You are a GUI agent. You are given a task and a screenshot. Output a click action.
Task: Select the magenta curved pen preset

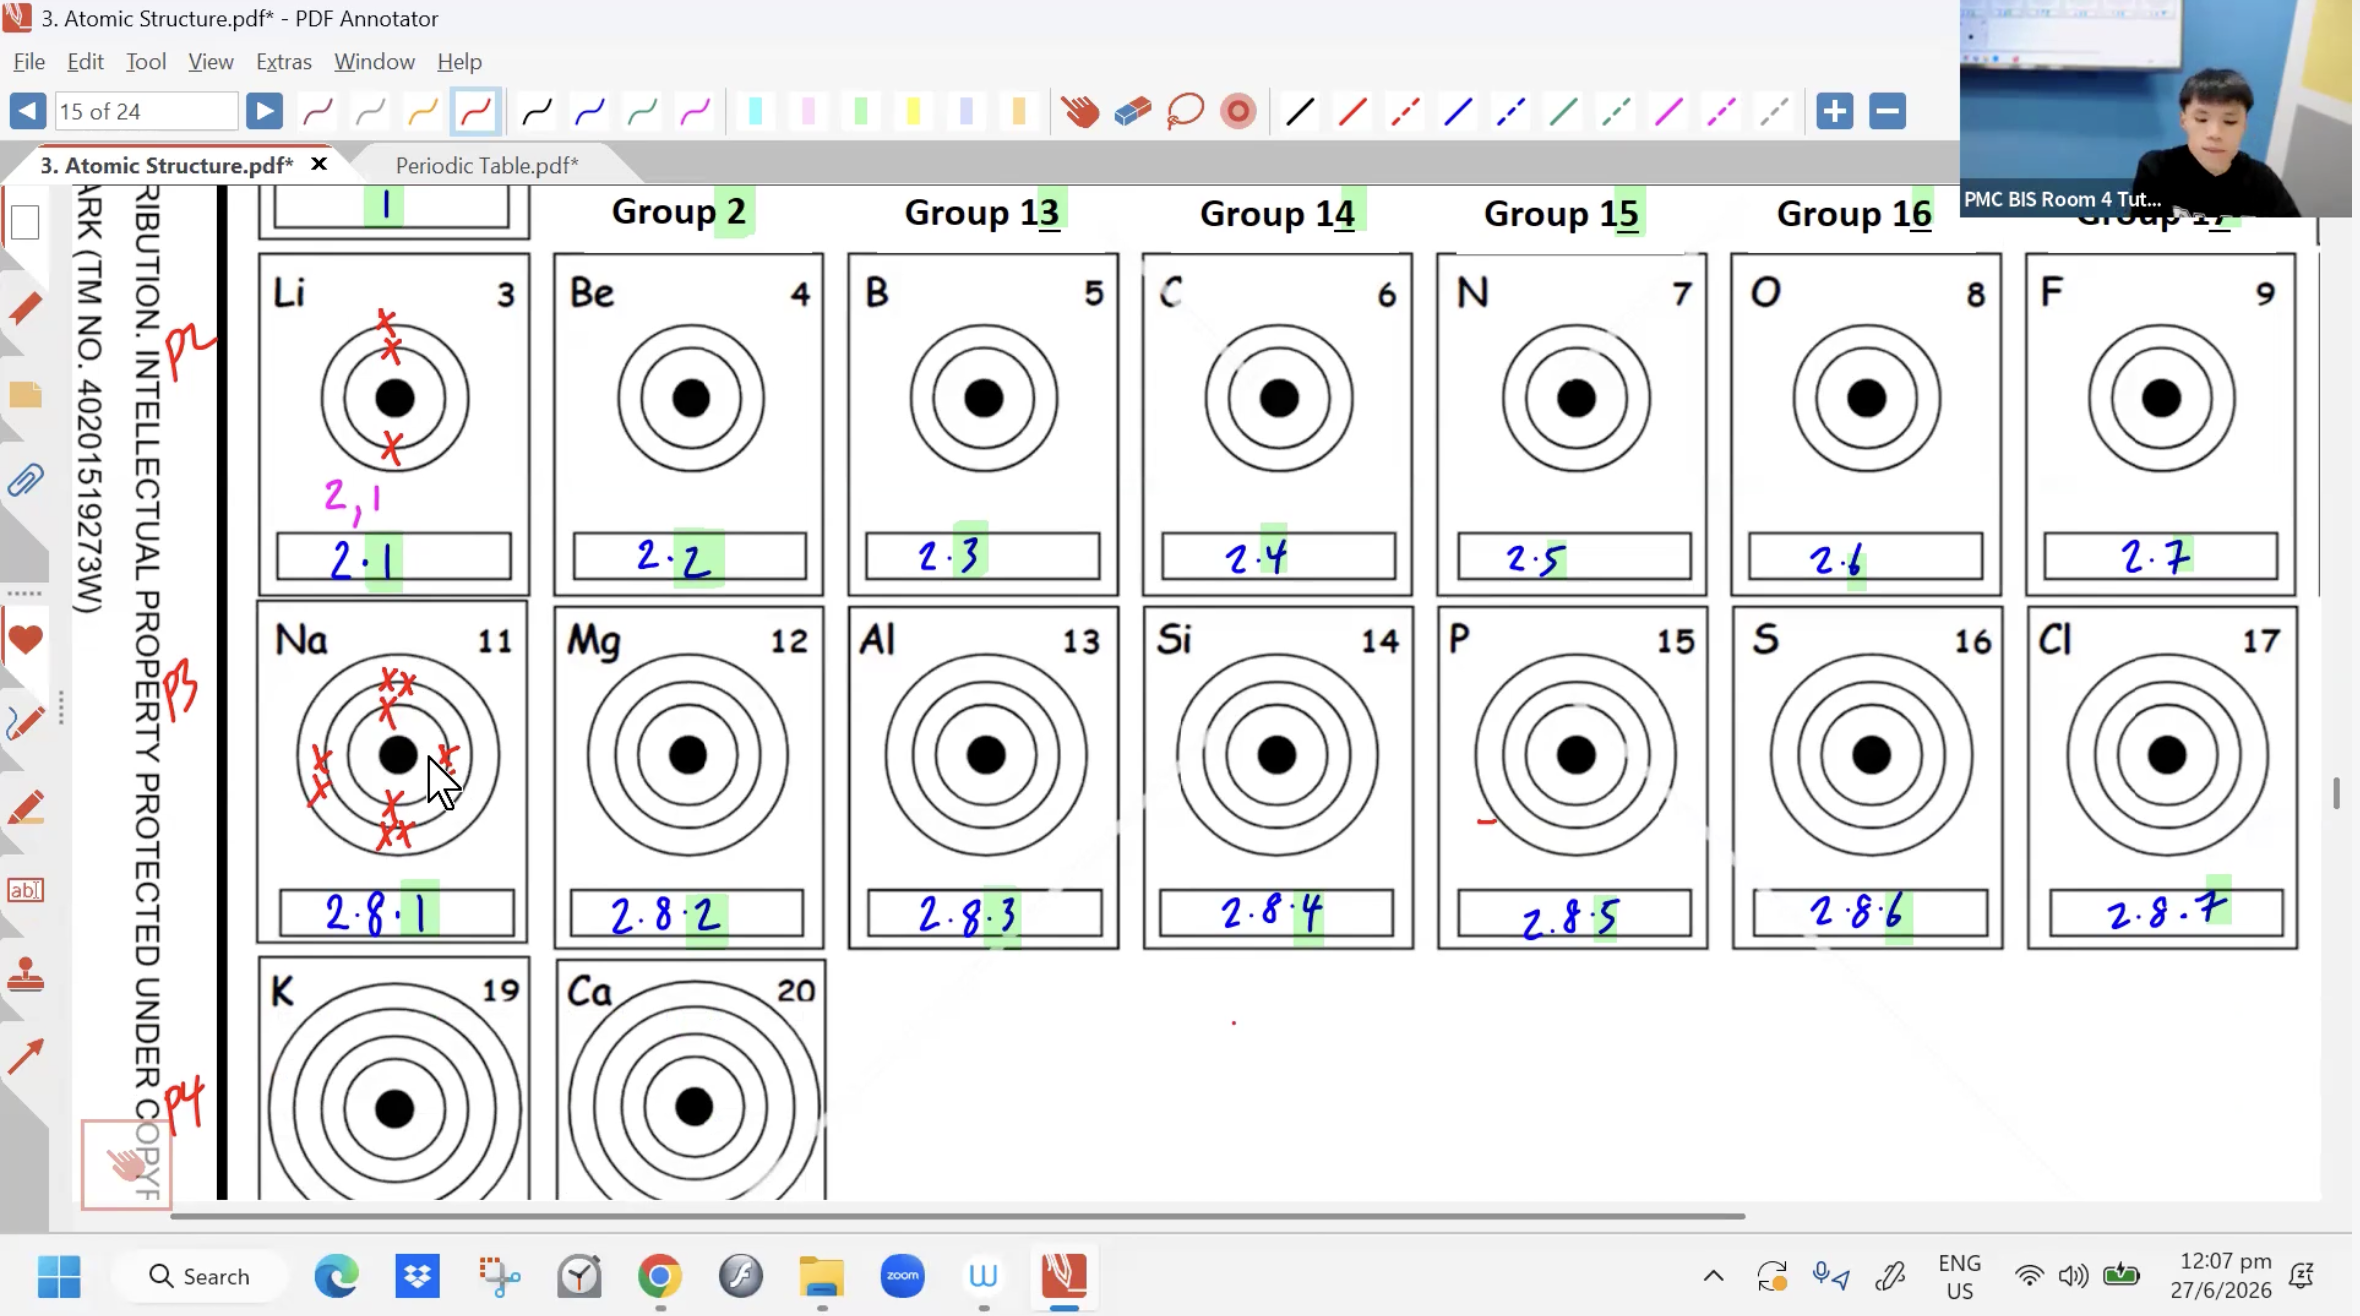point(695,111)
